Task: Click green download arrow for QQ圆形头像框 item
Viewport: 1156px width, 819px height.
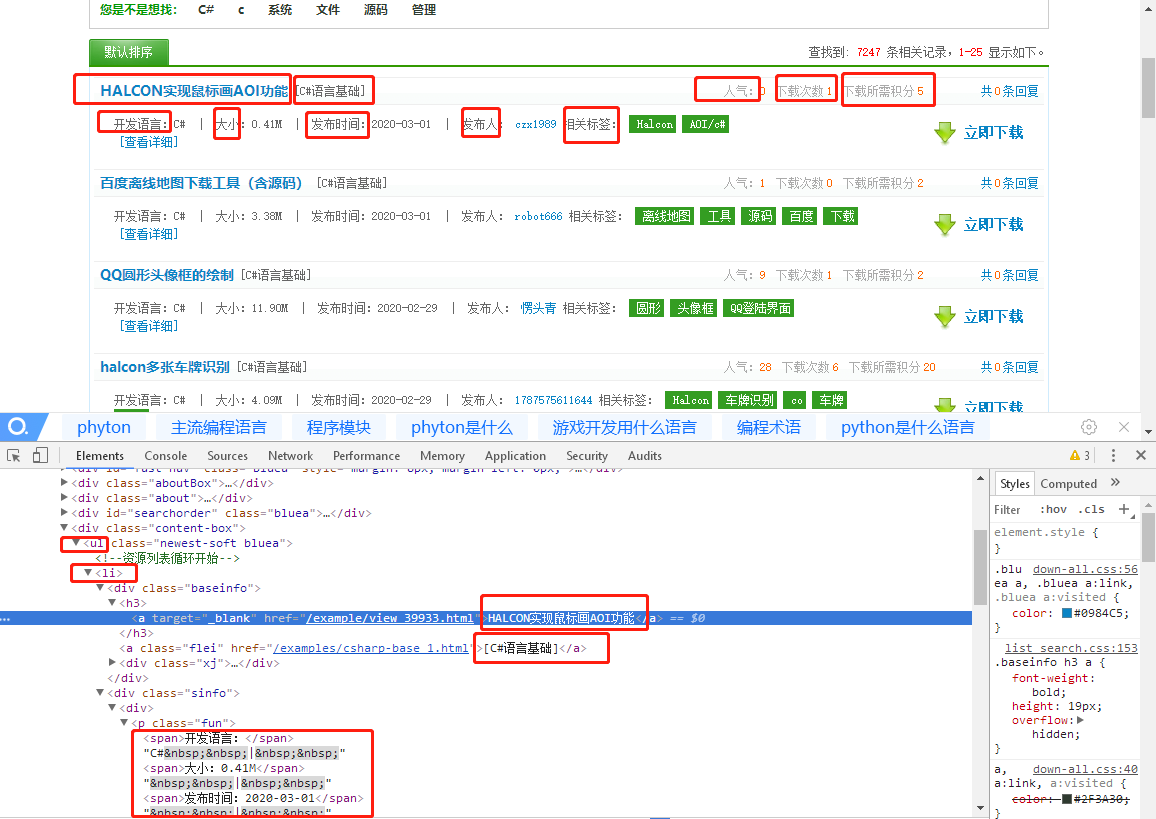Action: pos(944,317)
